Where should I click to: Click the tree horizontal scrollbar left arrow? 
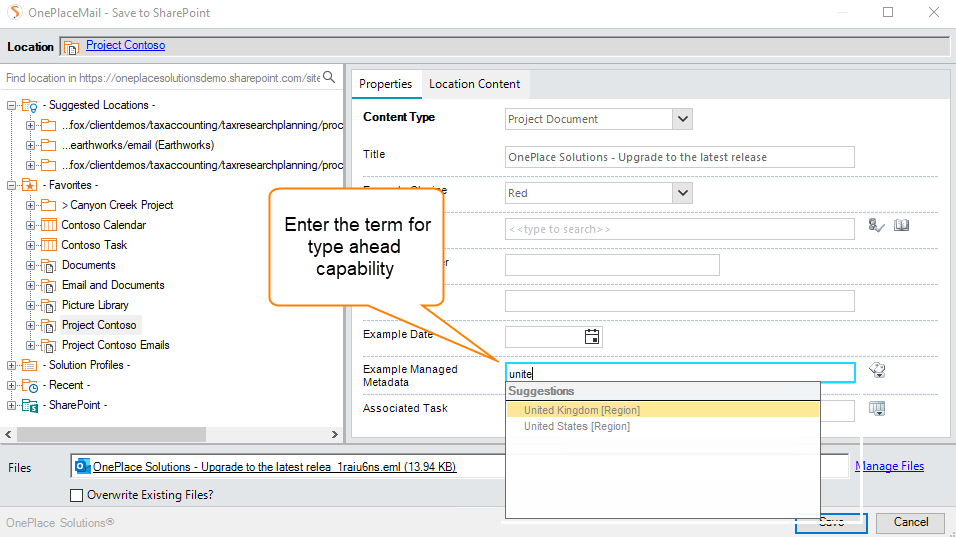coord(9,435)
